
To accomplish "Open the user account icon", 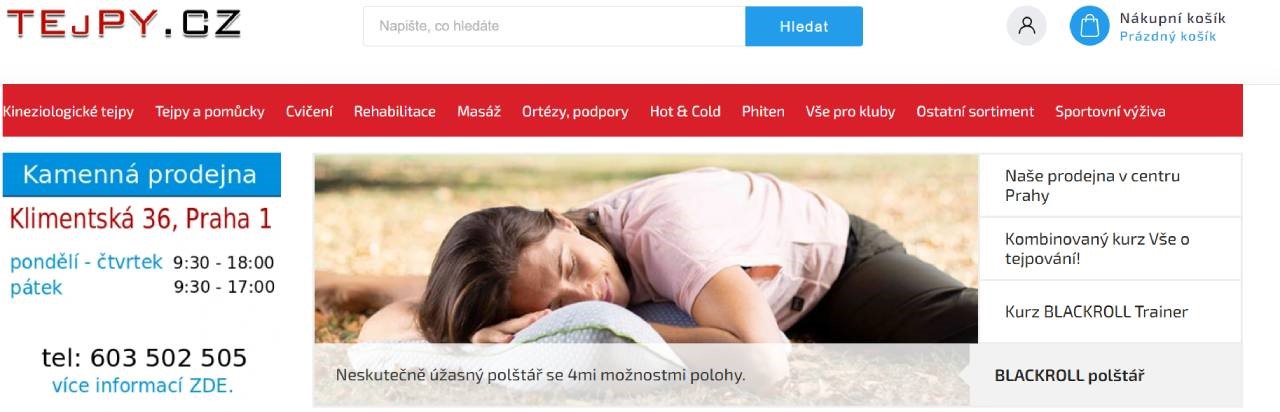I will [x=1026, y=26].
